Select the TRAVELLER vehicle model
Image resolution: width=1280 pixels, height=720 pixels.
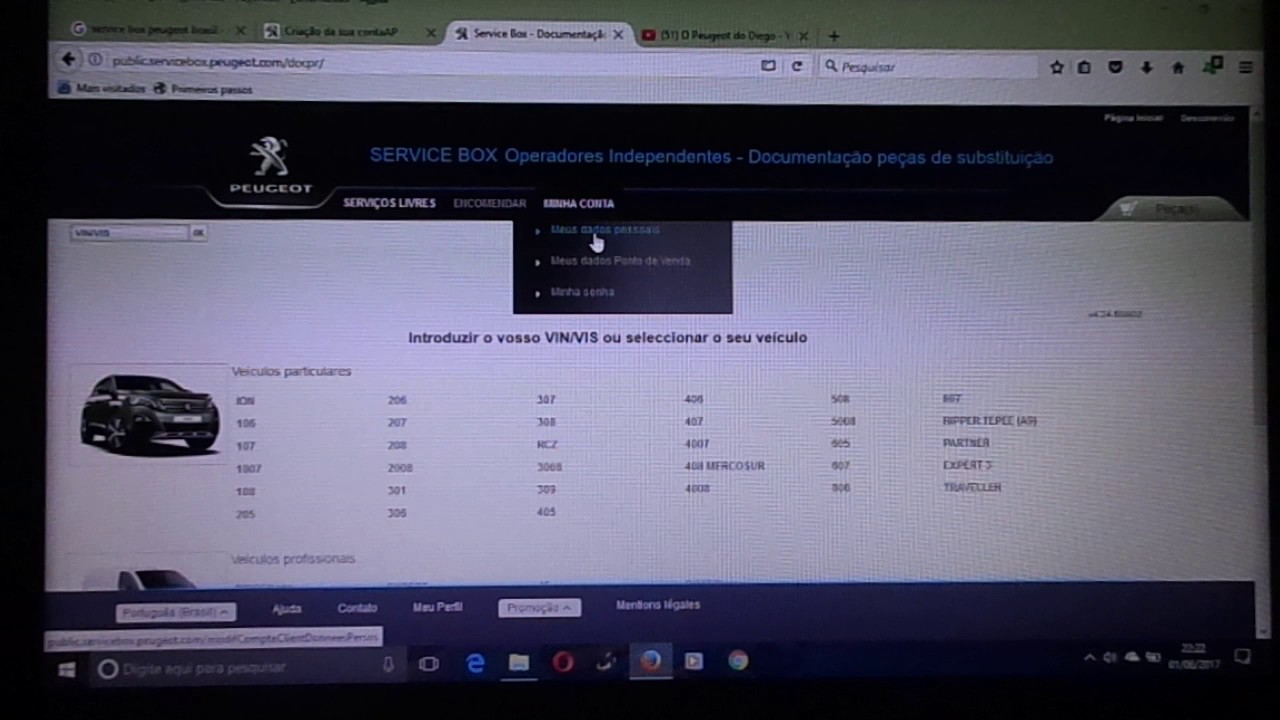click(972, 488)
